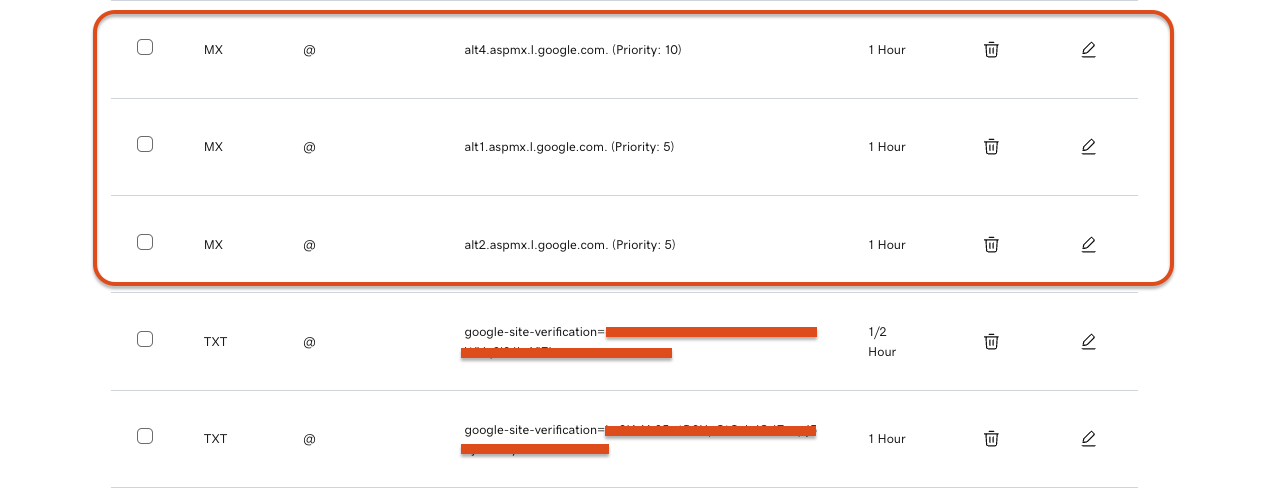Check the alt1.aspmx MX record box
This screenshot has height=498, width=1287.
coord(145,144)
